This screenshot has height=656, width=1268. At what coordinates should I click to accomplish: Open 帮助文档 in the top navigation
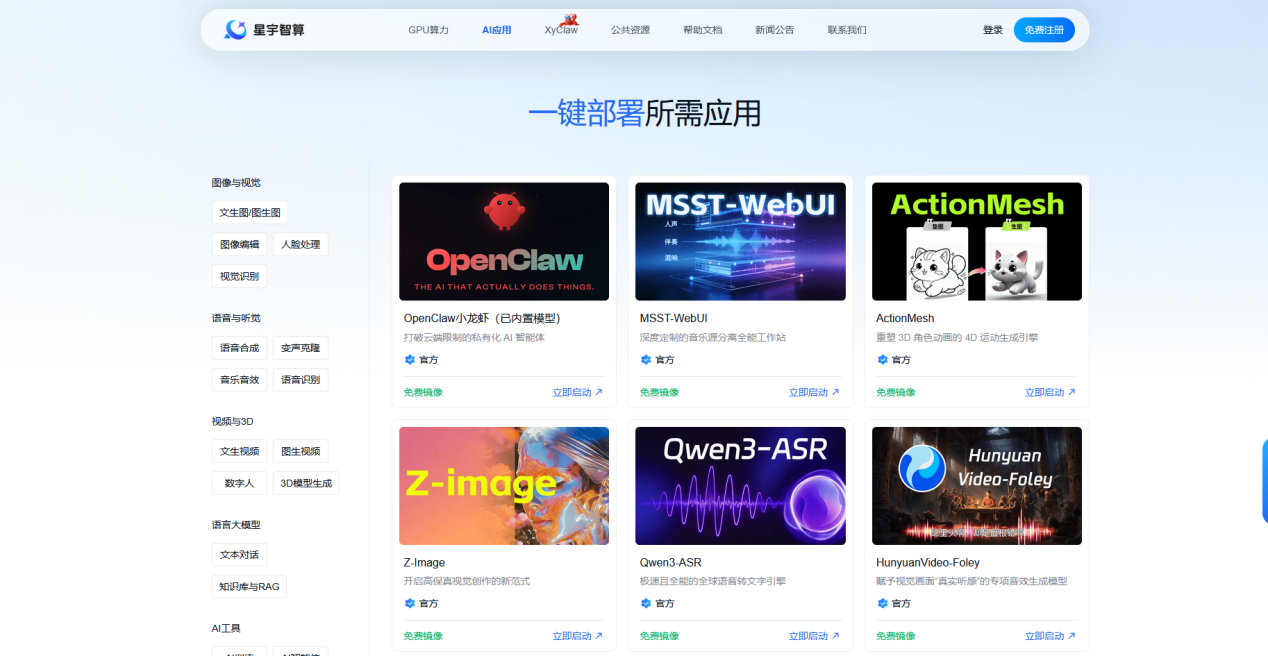702,30
